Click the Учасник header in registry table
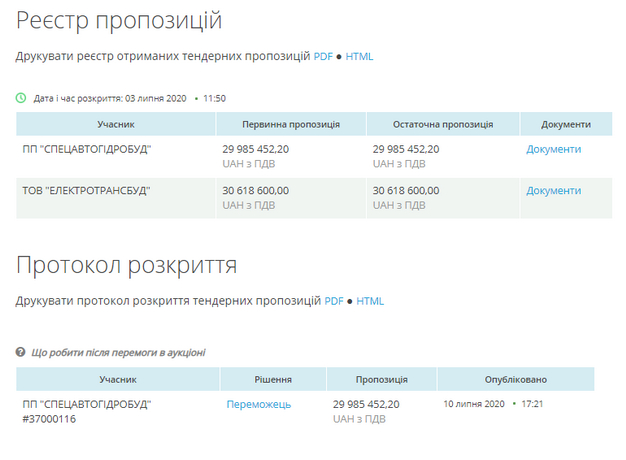Screen dimensions: 626x460 [x=116, y=125]
